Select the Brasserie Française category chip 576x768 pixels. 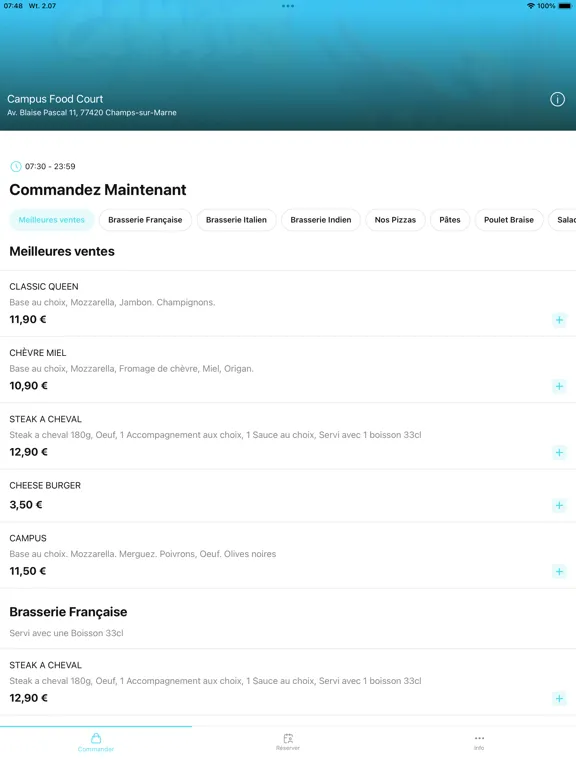(x=145, y=220)
